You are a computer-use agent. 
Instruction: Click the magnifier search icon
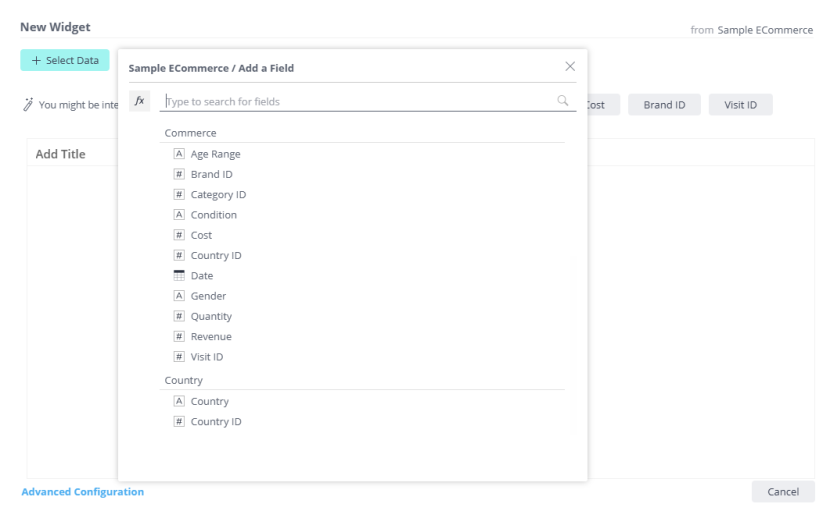(563, 101)
